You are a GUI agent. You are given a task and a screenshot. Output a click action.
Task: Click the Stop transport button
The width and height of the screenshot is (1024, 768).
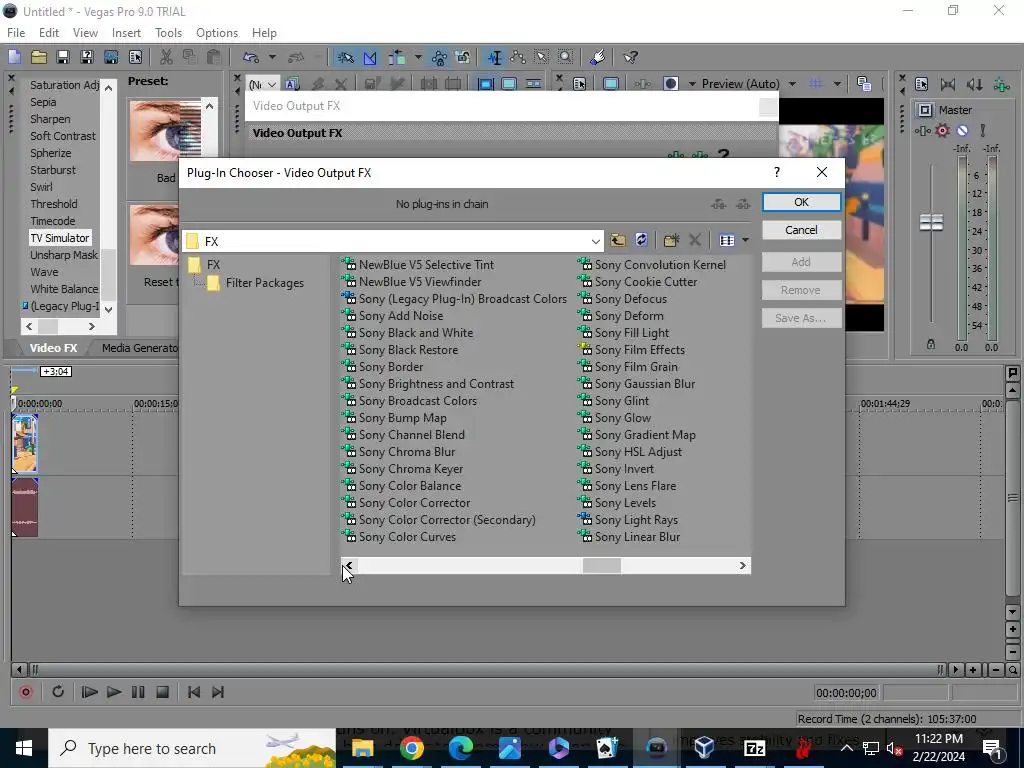163,692
